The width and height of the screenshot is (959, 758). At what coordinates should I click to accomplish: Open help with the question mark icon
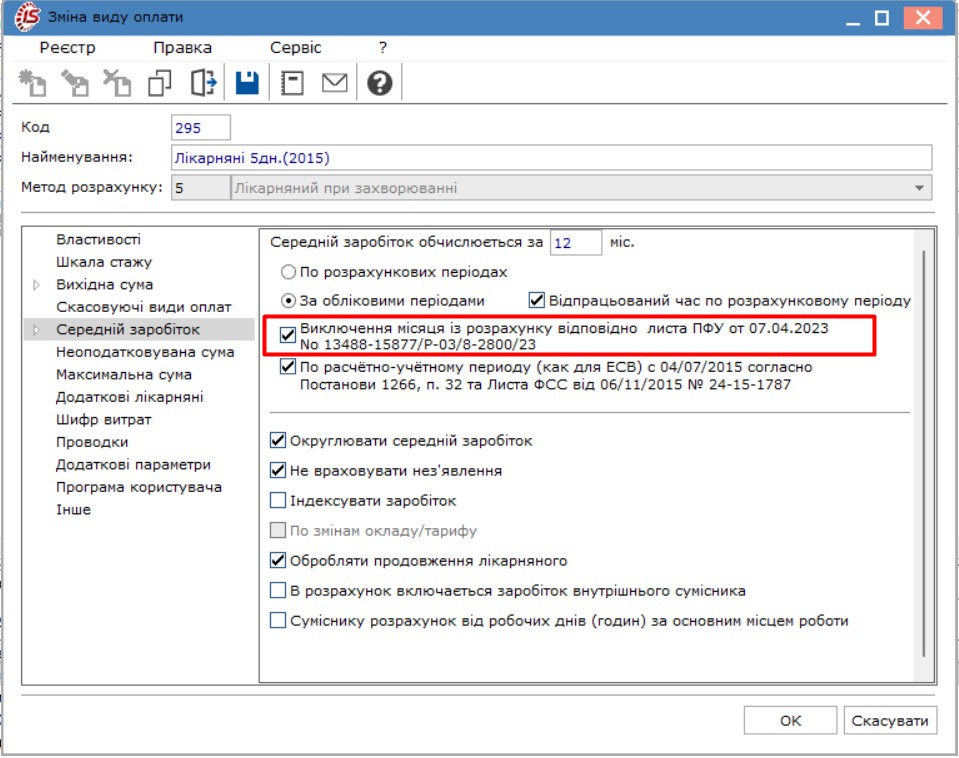pyautogui.click(x=379, y=83)
